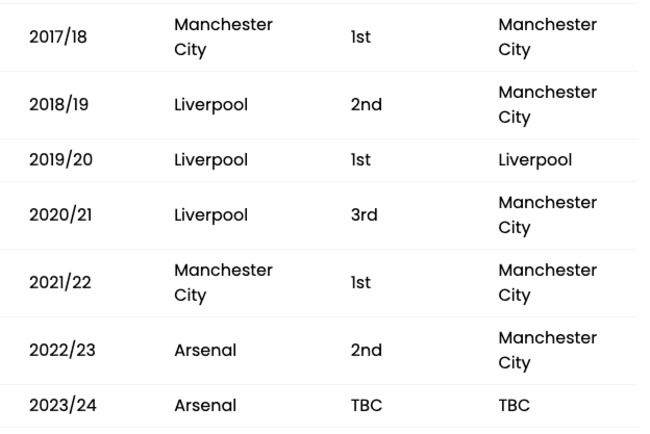Click Manchester City in the 2017/18 row, second column
The width and height of the screenshot is (650, 434).
click(x=222, y=37)
